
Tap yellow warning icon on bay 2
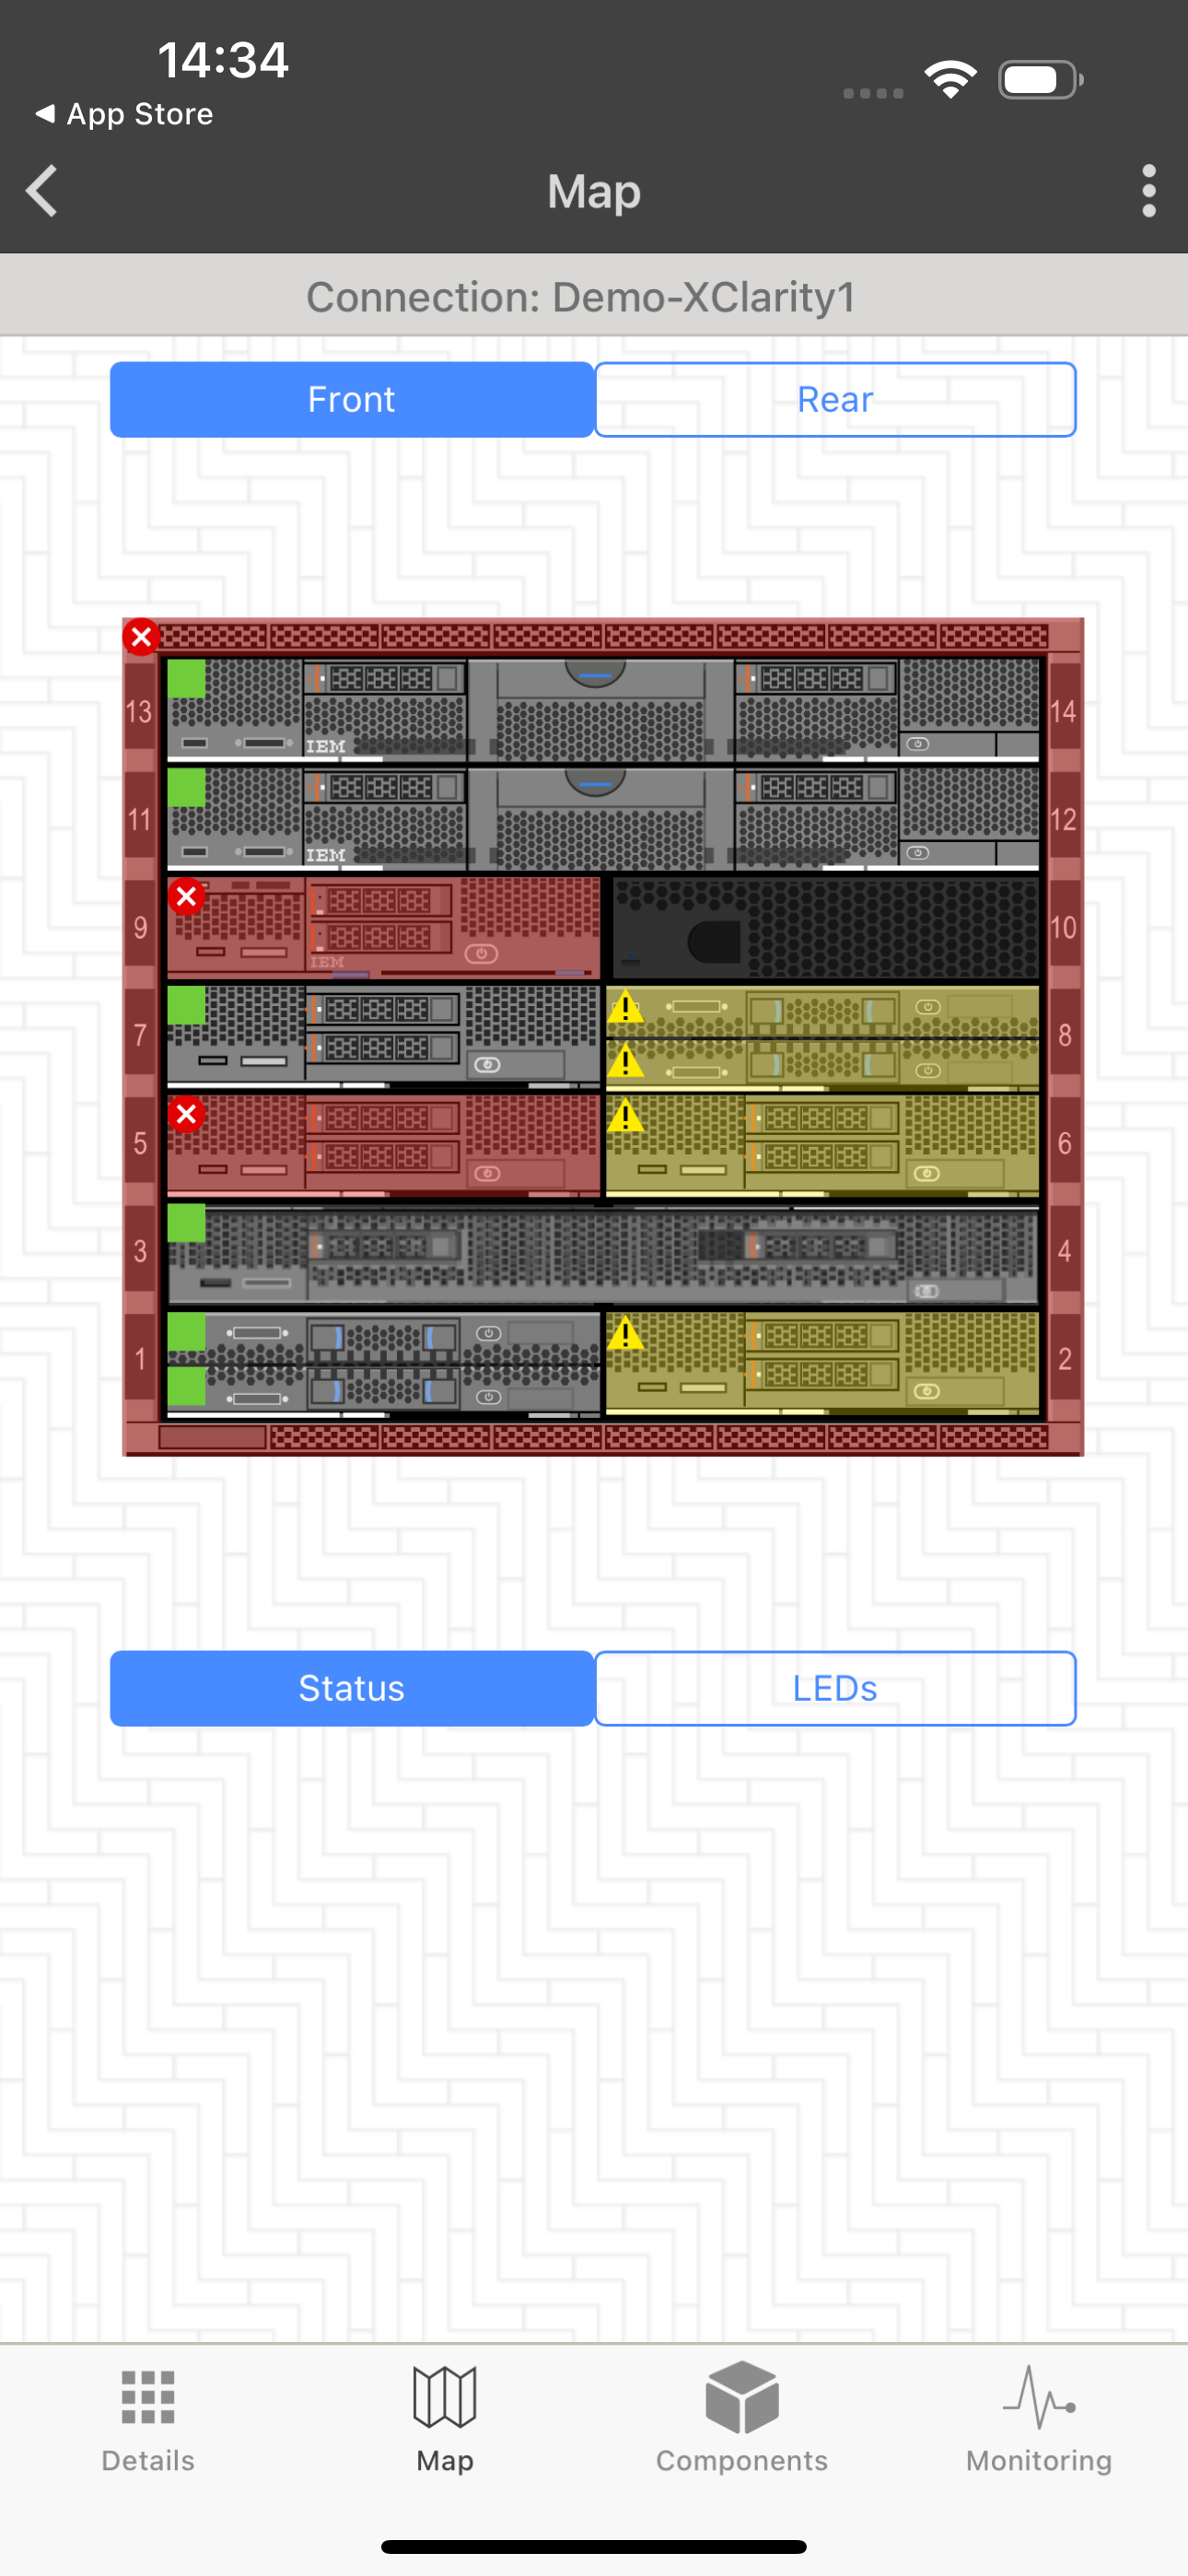(x=626, y=1333)
